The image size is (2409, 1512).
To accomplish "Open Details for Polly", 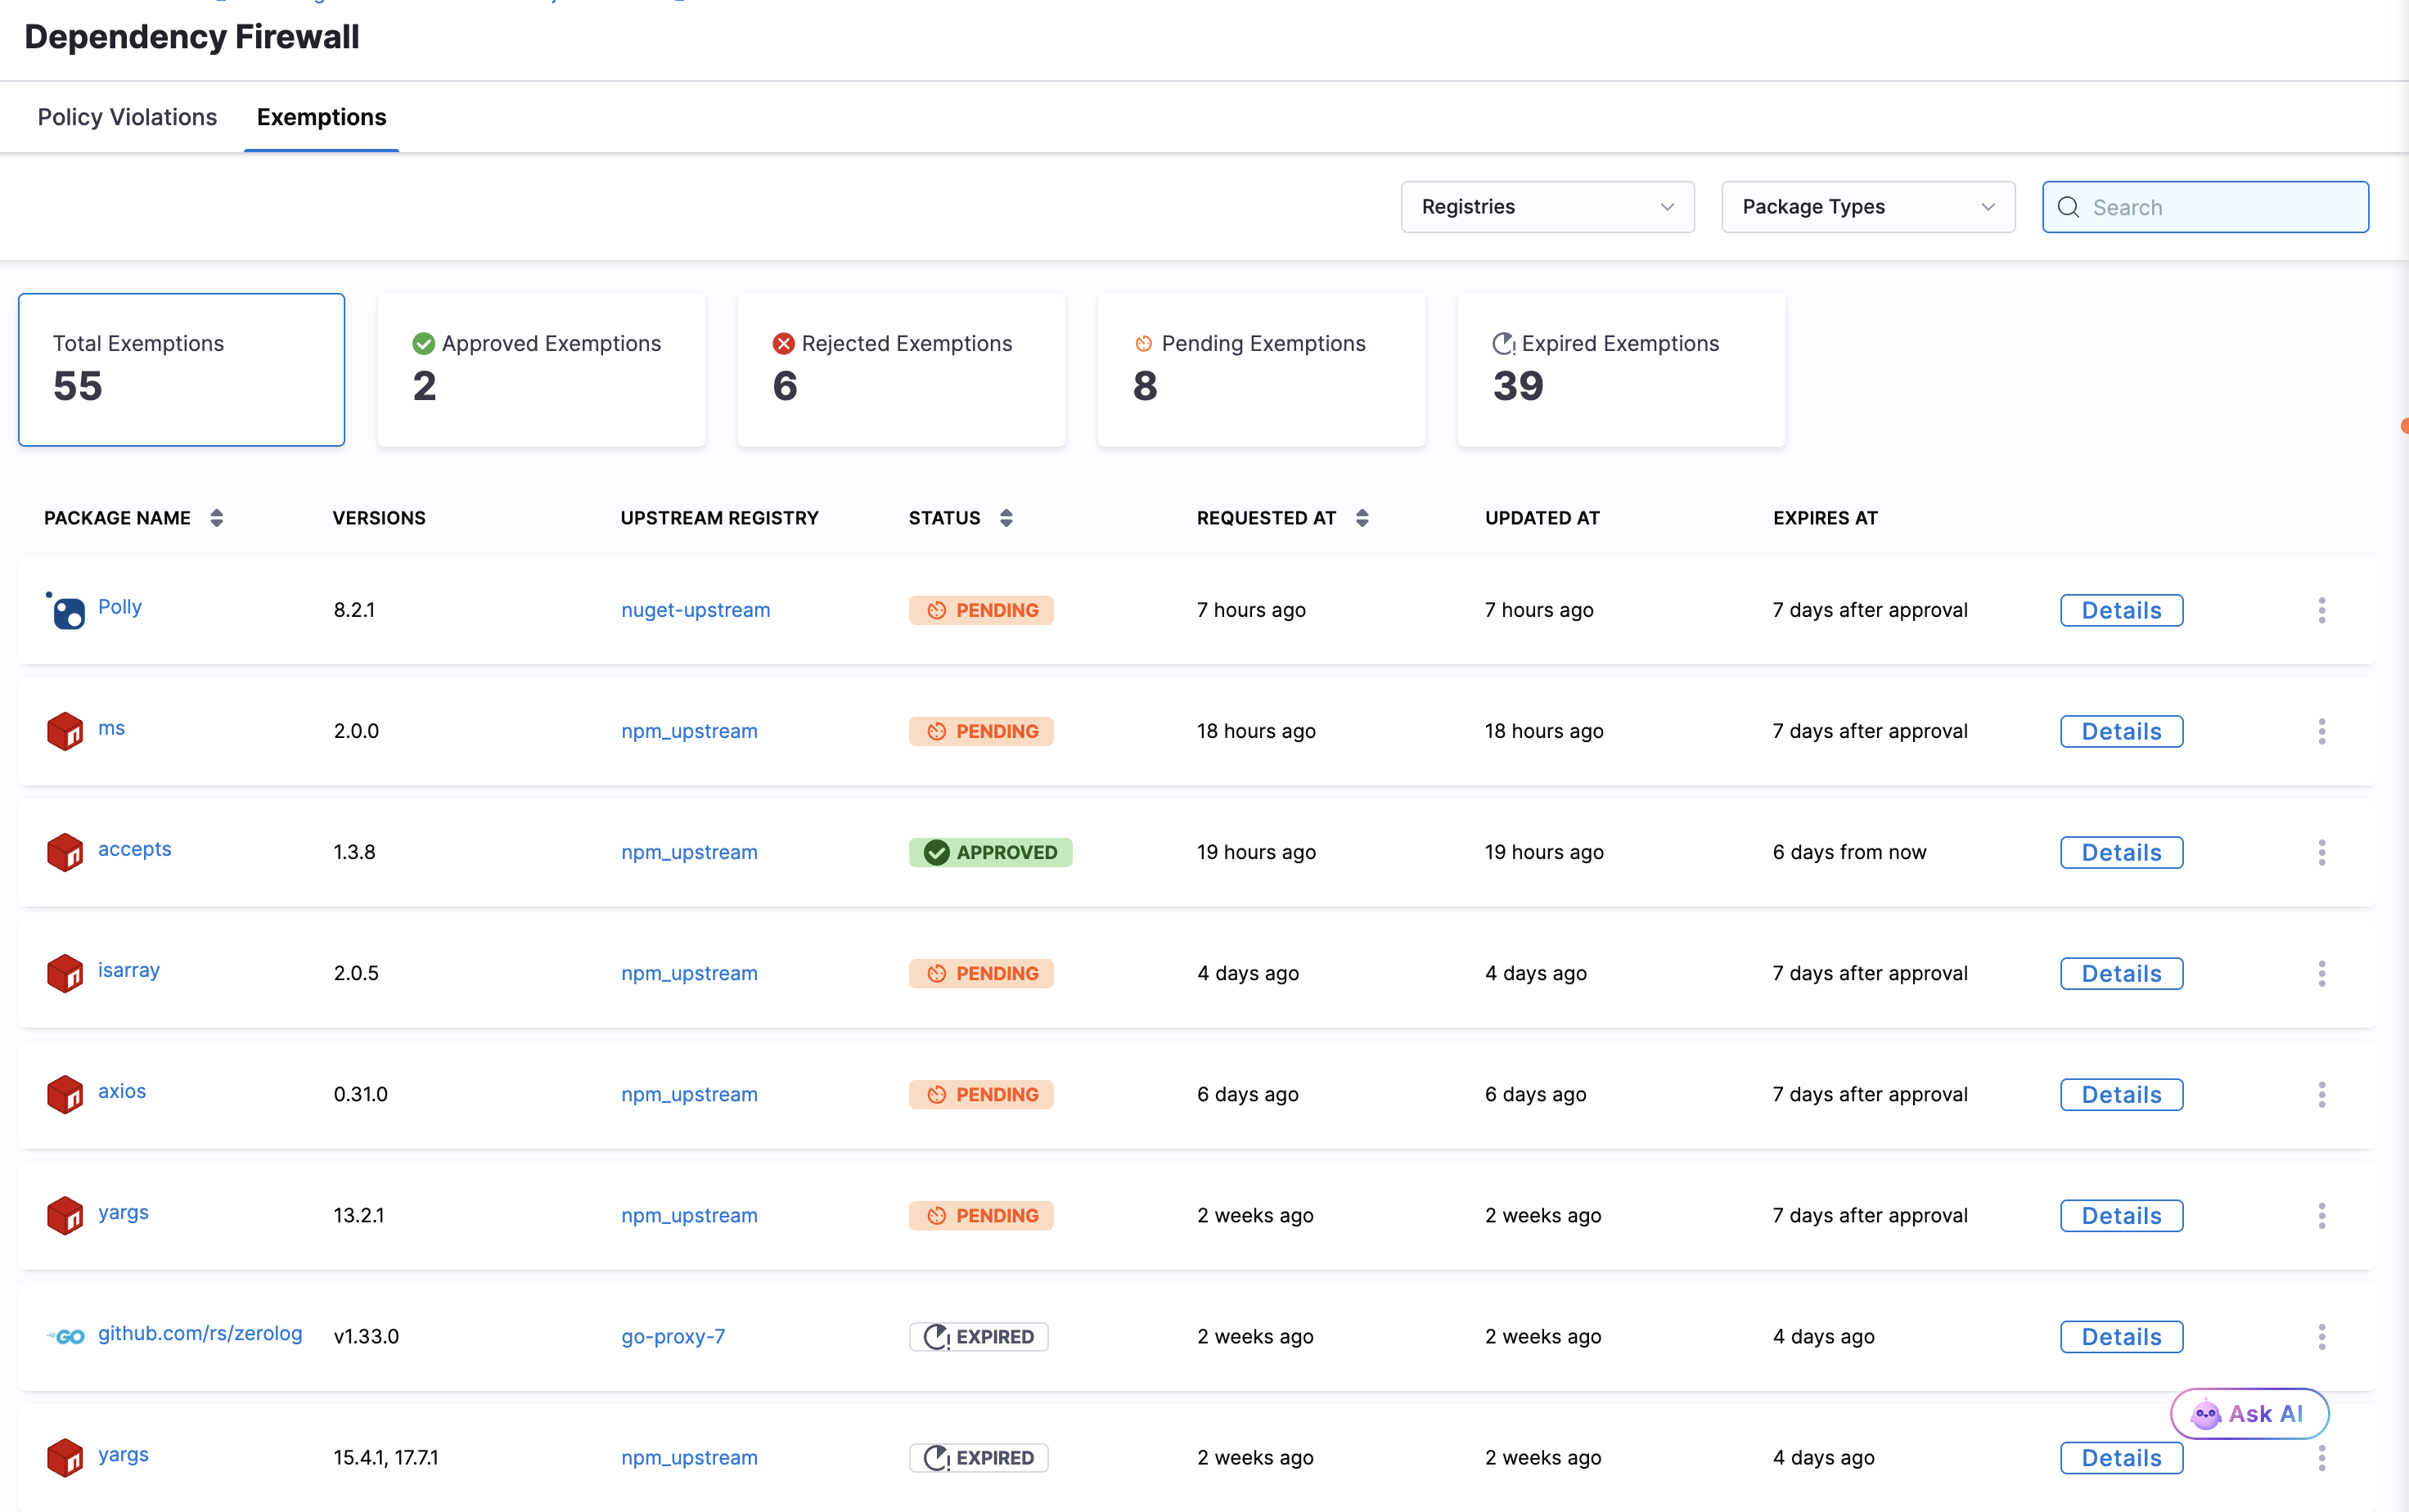I will pyautogui.click(x=2121, y=610).
